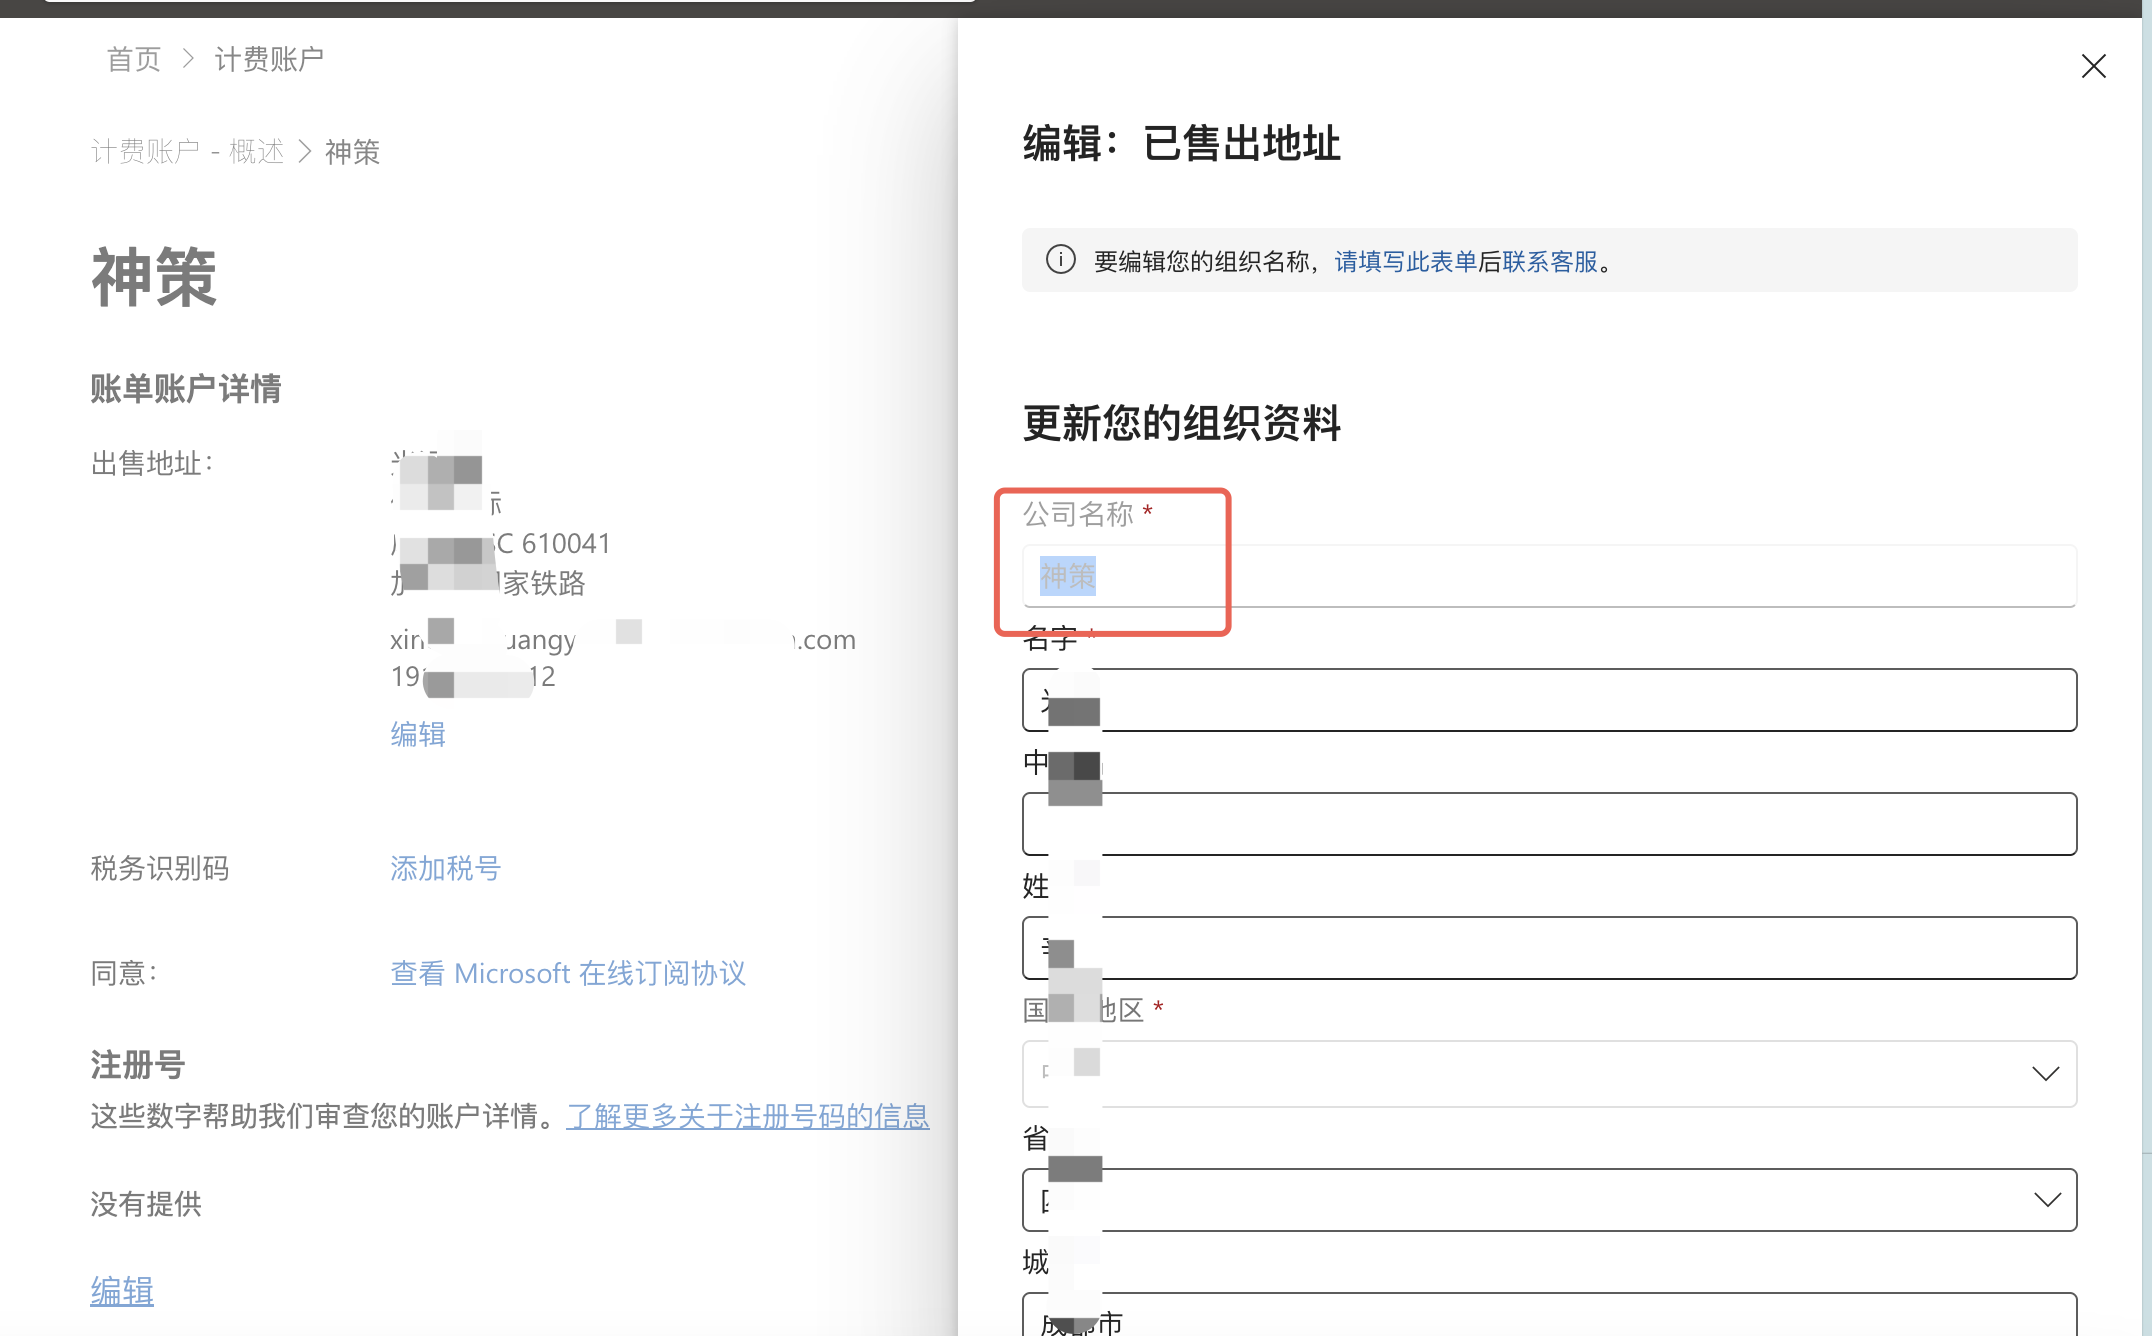Click 计费账户 breadcrumb link
The height and width of the screenshot is (1336, 2152).
(x=269, y=59)
